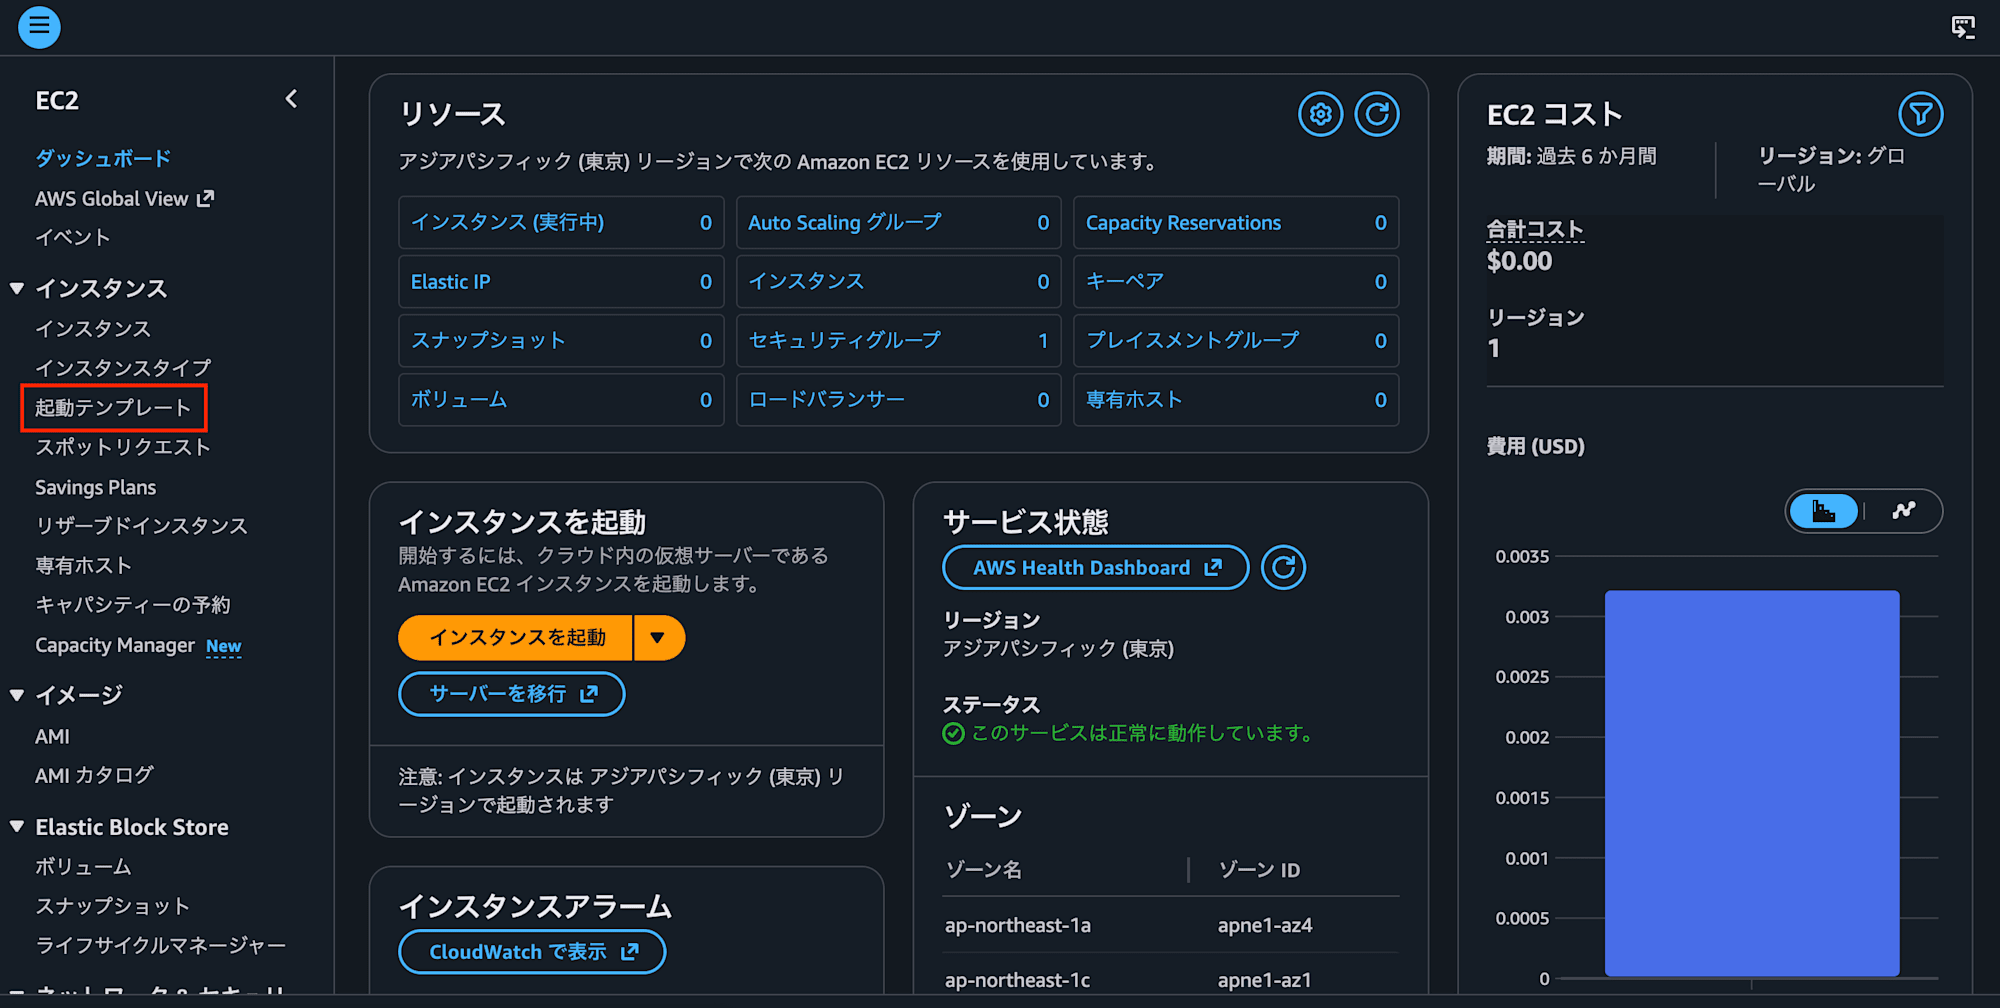Open インスタンスタイプ in sidebar
2000x1008 pixels.
point(123,368)
